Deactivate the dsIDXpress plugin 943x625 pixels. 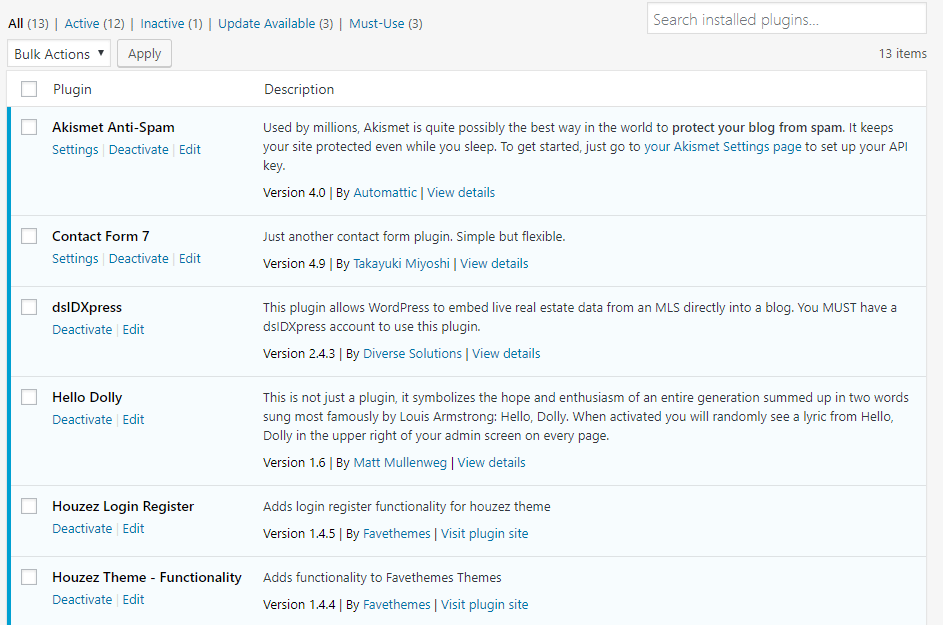point(82,329)
